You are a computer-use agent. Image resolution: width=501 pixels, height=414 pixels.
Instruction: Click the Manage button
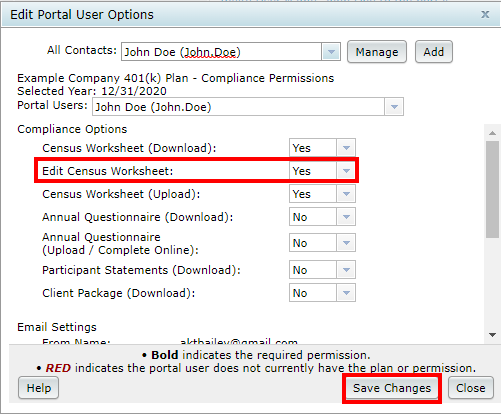(x=377, y=52)
